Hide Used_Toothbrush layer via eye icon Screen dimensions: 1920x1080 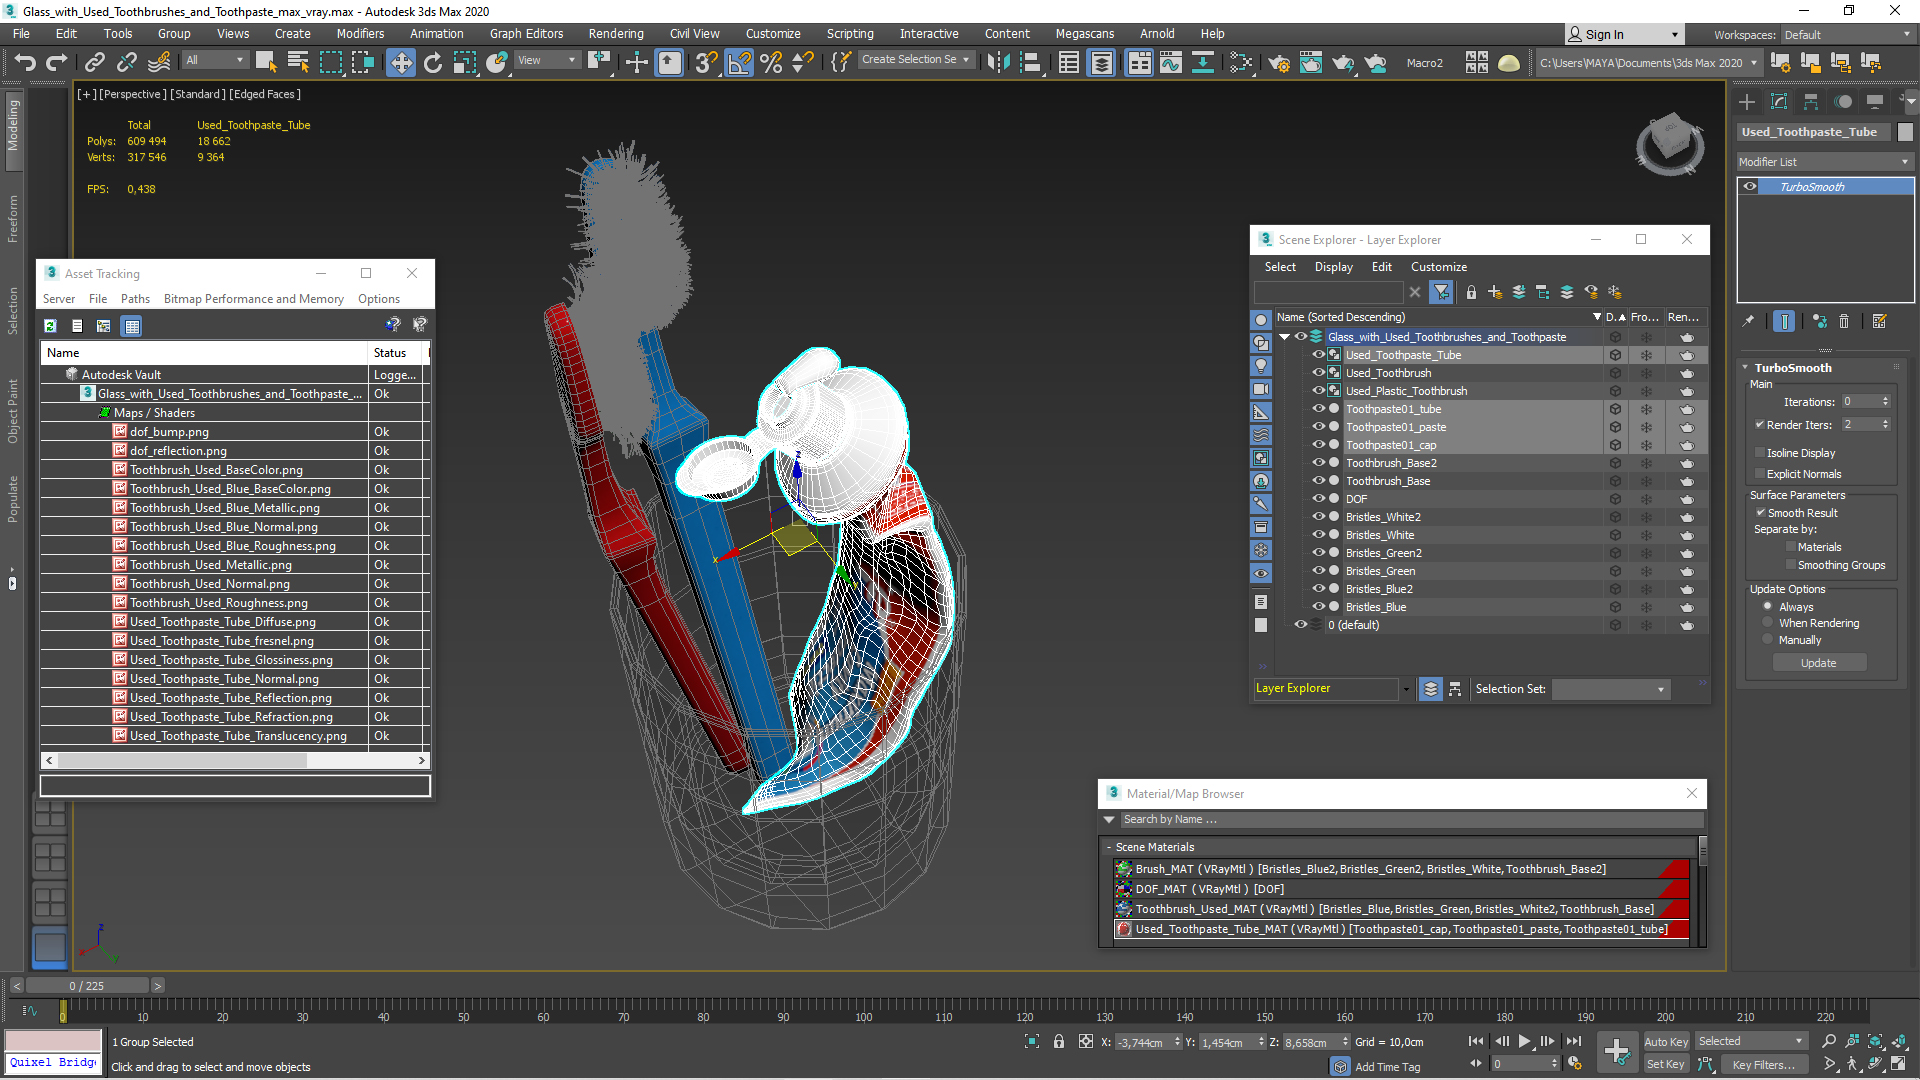click(x=1318, y=373)
